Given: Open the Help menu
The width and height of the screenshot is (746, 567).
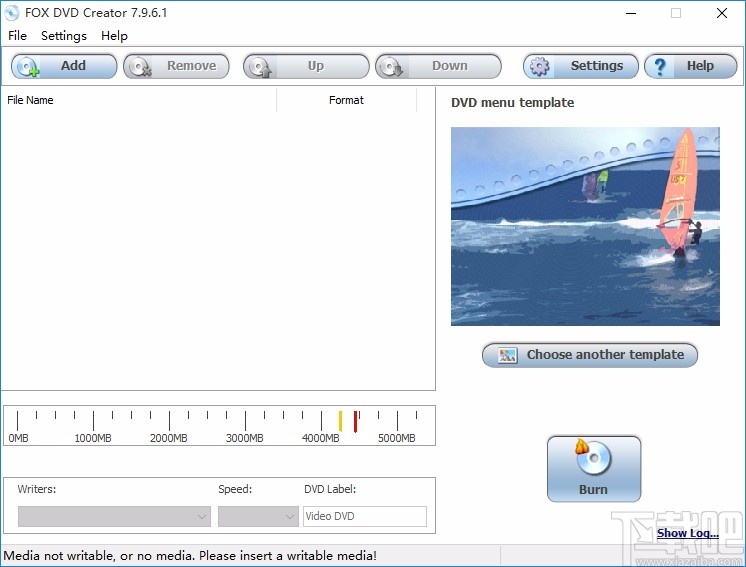Looking at the screenshot, I should tap(114, 36).
